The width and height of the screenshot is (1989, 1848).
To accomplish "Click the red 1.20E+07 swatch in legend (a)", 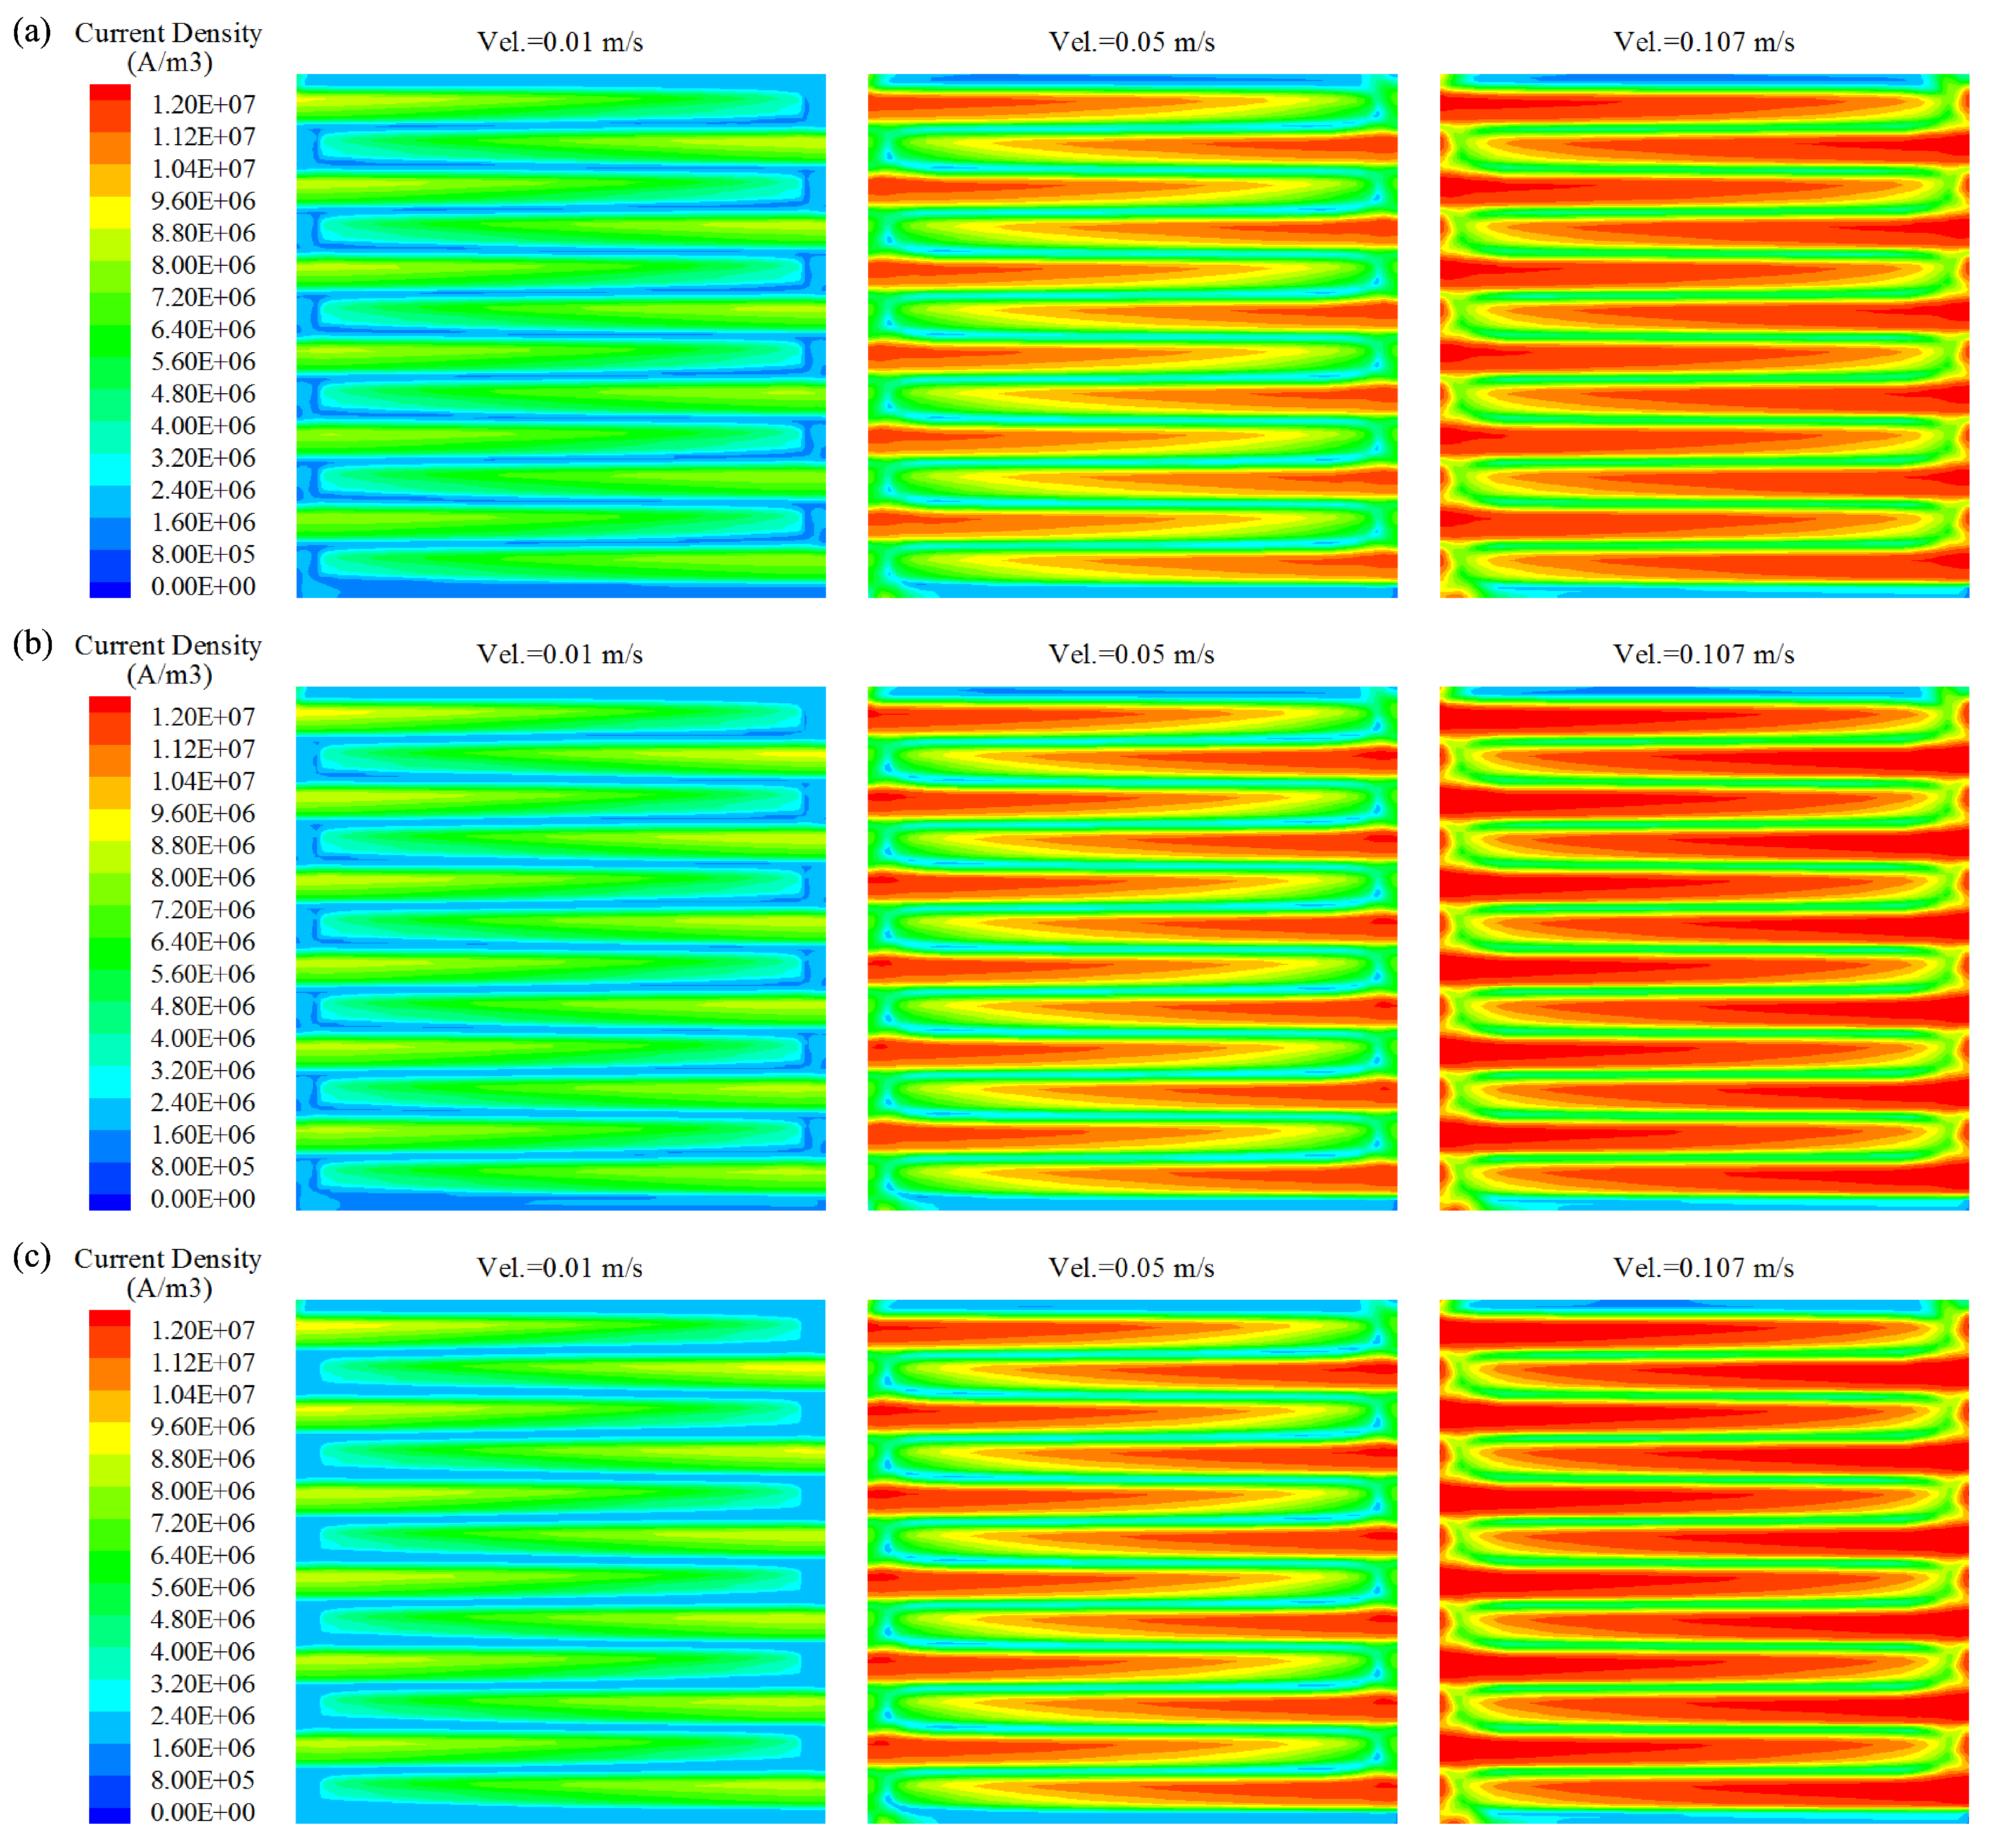I will [110, 93].
